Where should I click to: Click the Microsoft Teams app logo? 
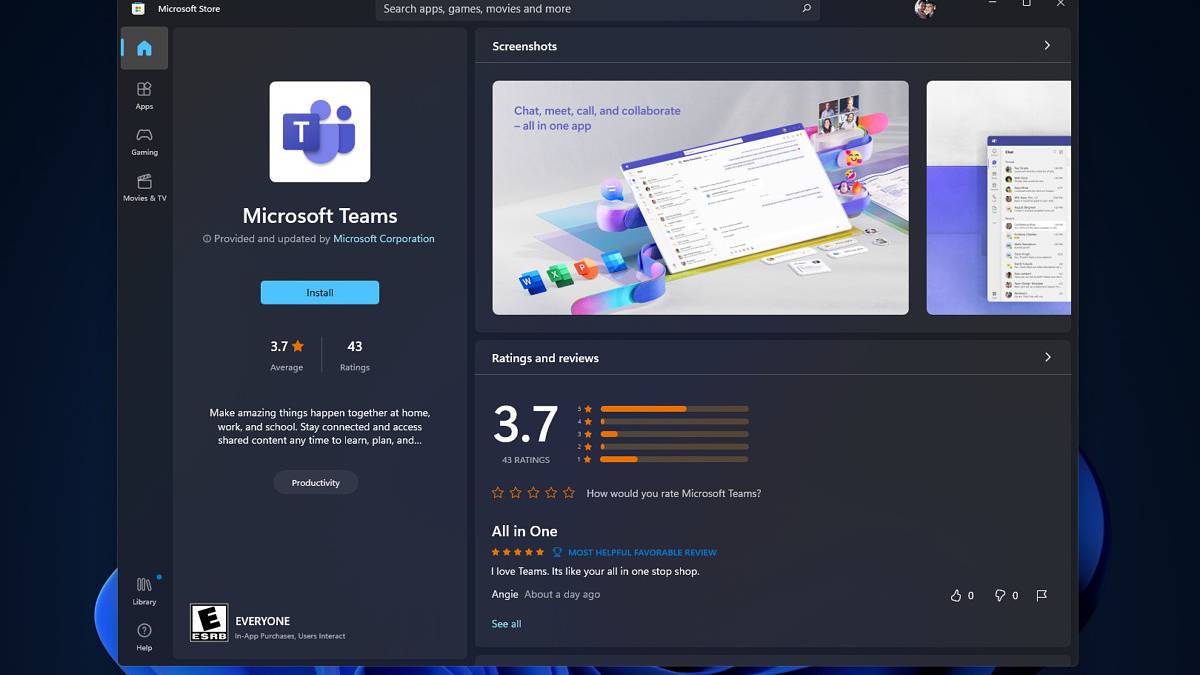click(320, 132)
